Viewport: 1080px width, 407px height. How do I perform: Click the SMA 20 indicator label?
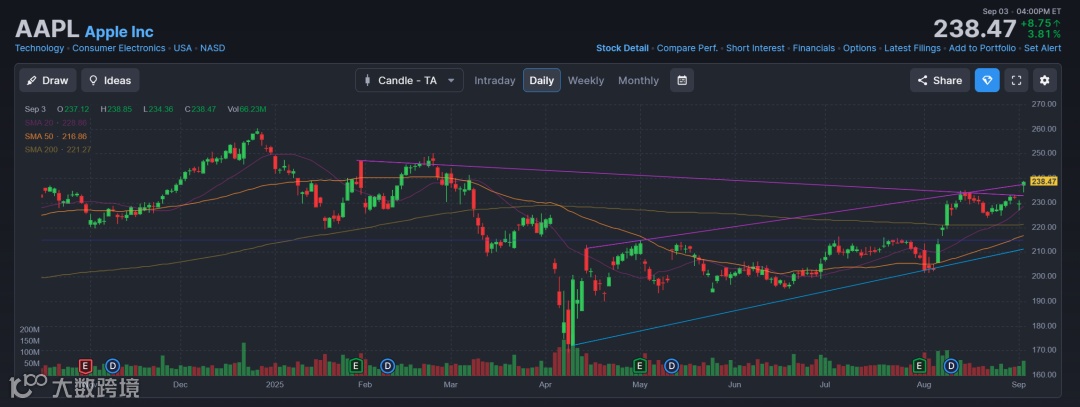58,123
